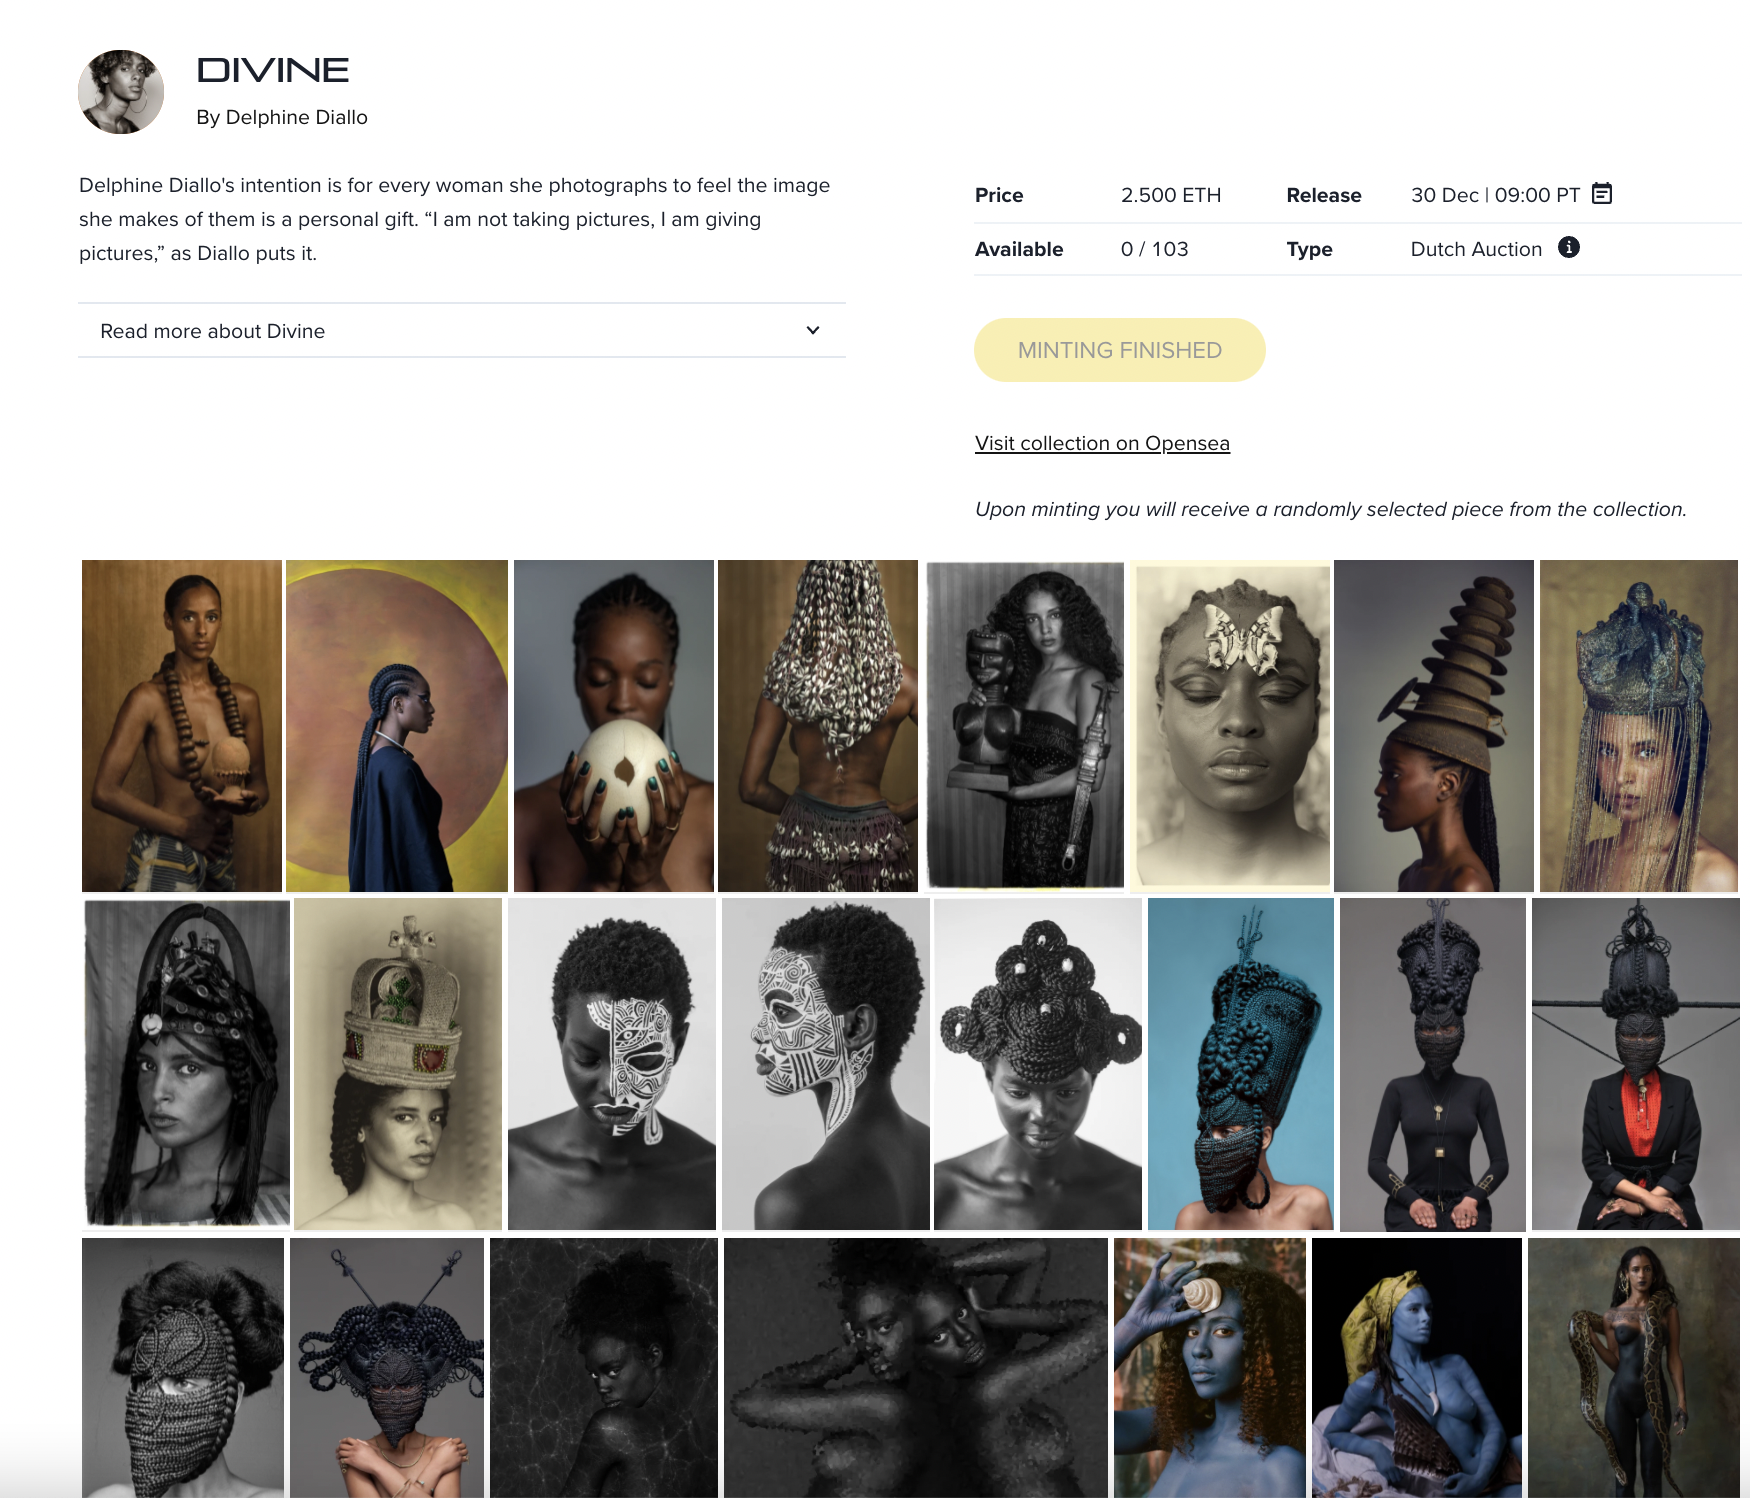Viewport: 1750px width, 1498px height.
Task: Expand the Read more about Divine chevron
Action: pyautogui.click(x=813, y=330)
